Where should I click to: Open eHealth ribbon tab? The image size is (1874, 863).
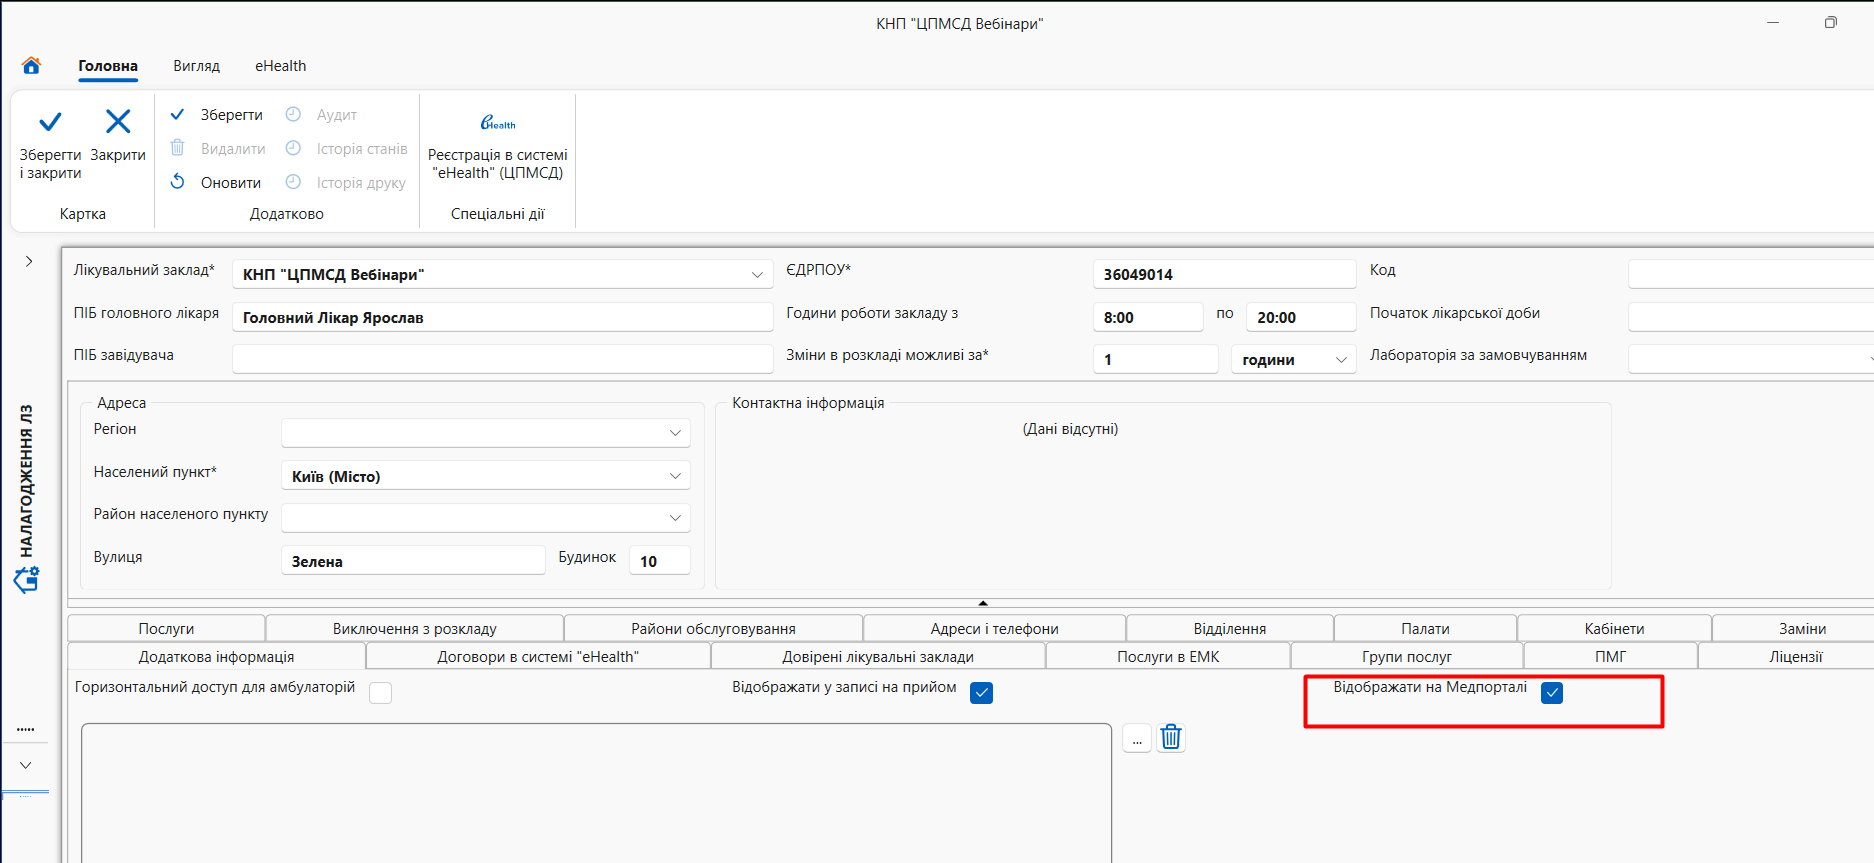click(x=280, y=66)
